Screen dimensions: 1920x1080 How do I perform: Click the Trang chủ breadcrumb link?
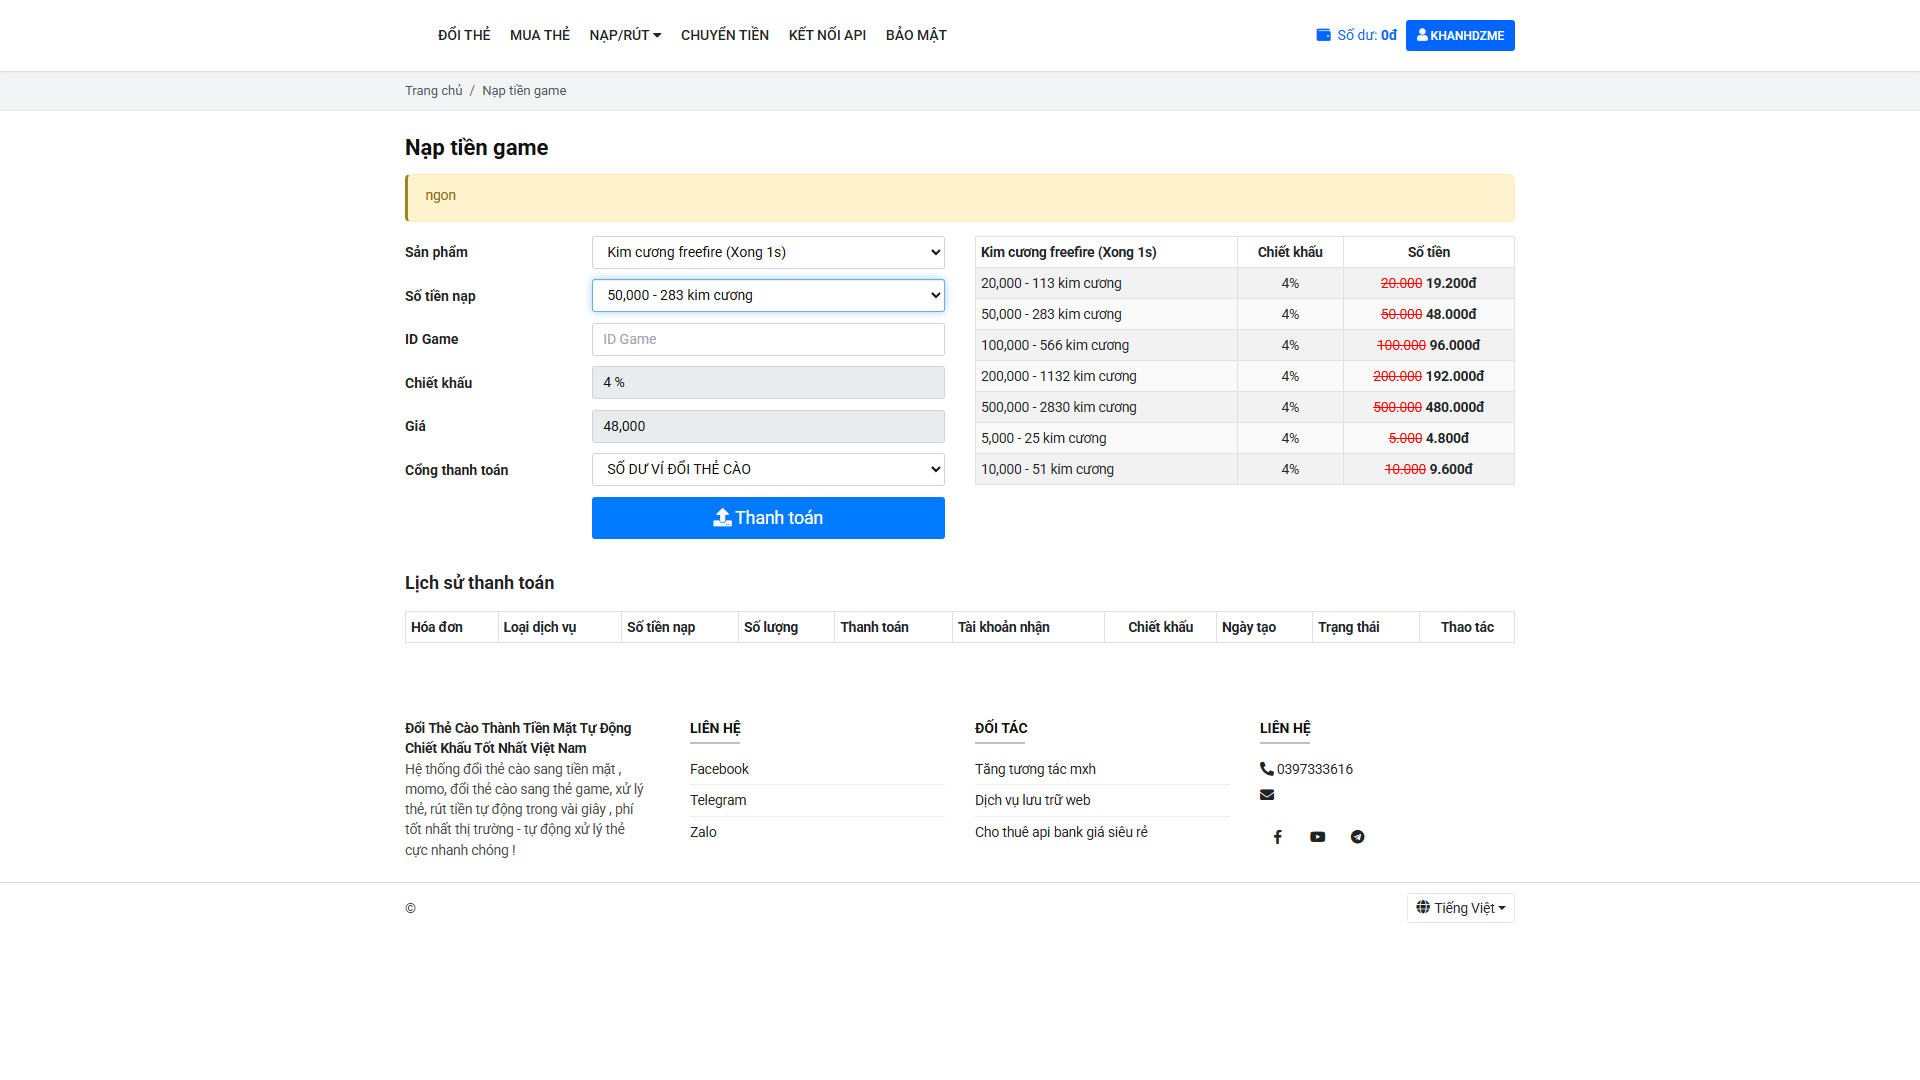tap(433, 90)
